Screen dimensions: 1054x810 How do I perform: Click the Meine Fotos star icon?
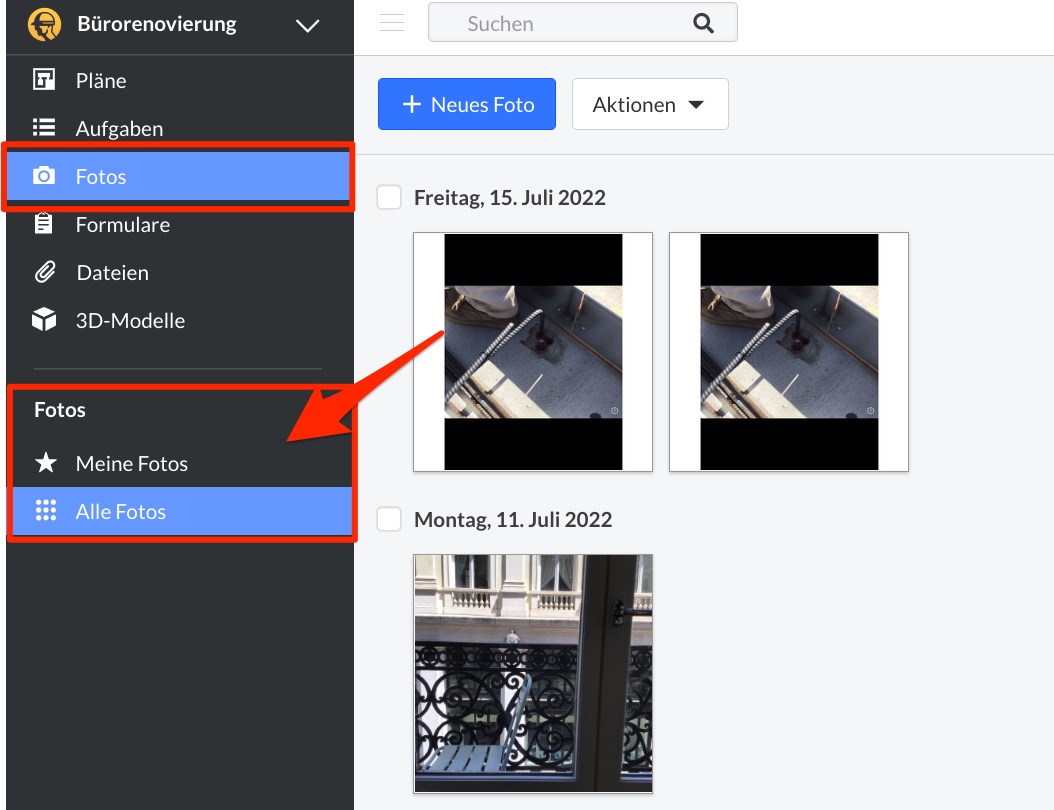tap(45, 463)
